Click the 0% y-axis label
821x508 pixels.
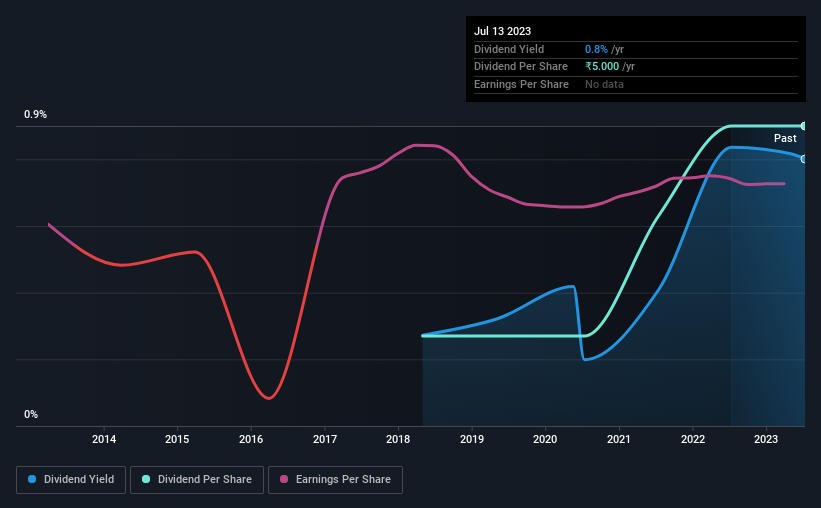point(31,414)
